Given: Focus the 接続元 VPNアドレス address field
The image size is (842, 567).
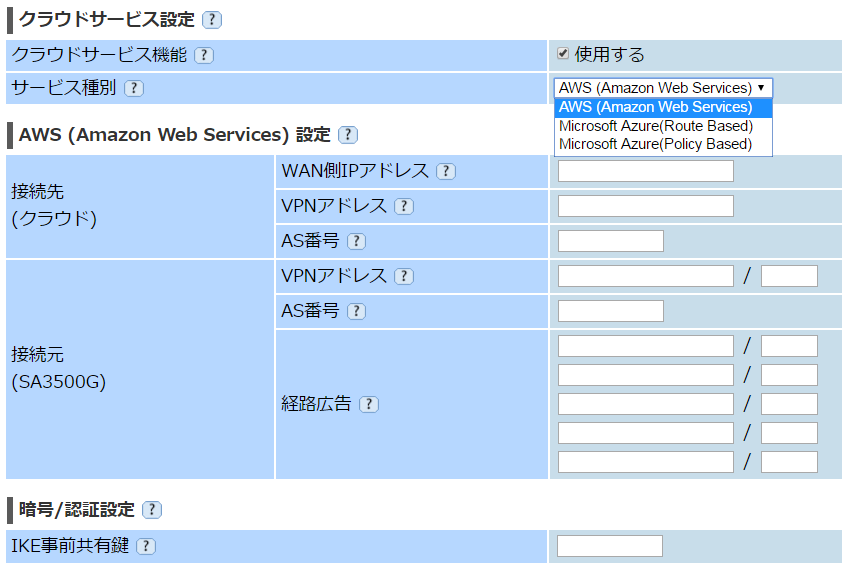Looking at the screenshot, I should click(x=645, y=276).
